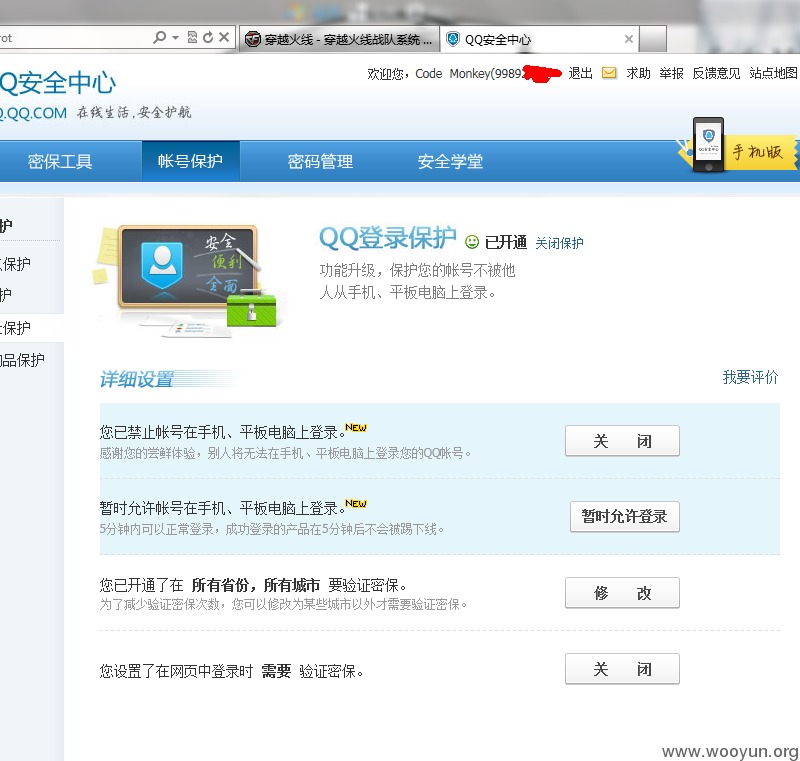The height and width of the screenshot is (761, 800).
Task: Click the 我要评价 rate link
Action: pyautogui.click(x=750, y=377)
